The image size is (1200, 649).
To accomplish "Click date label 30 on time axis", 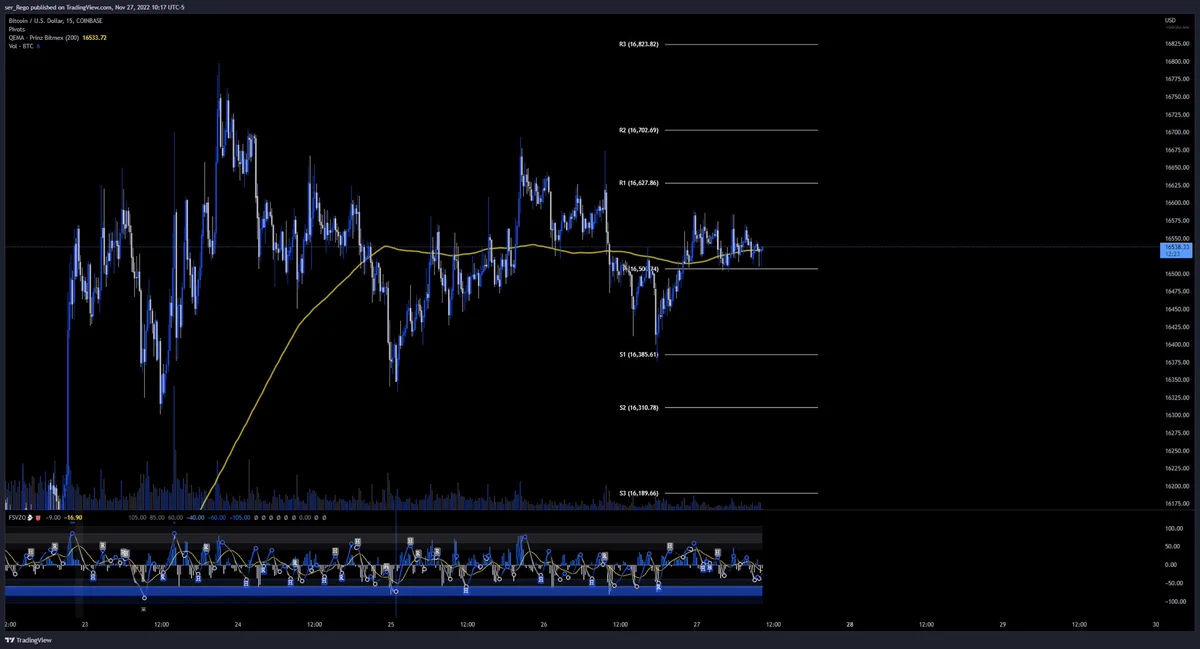I will pos(1155,624).
